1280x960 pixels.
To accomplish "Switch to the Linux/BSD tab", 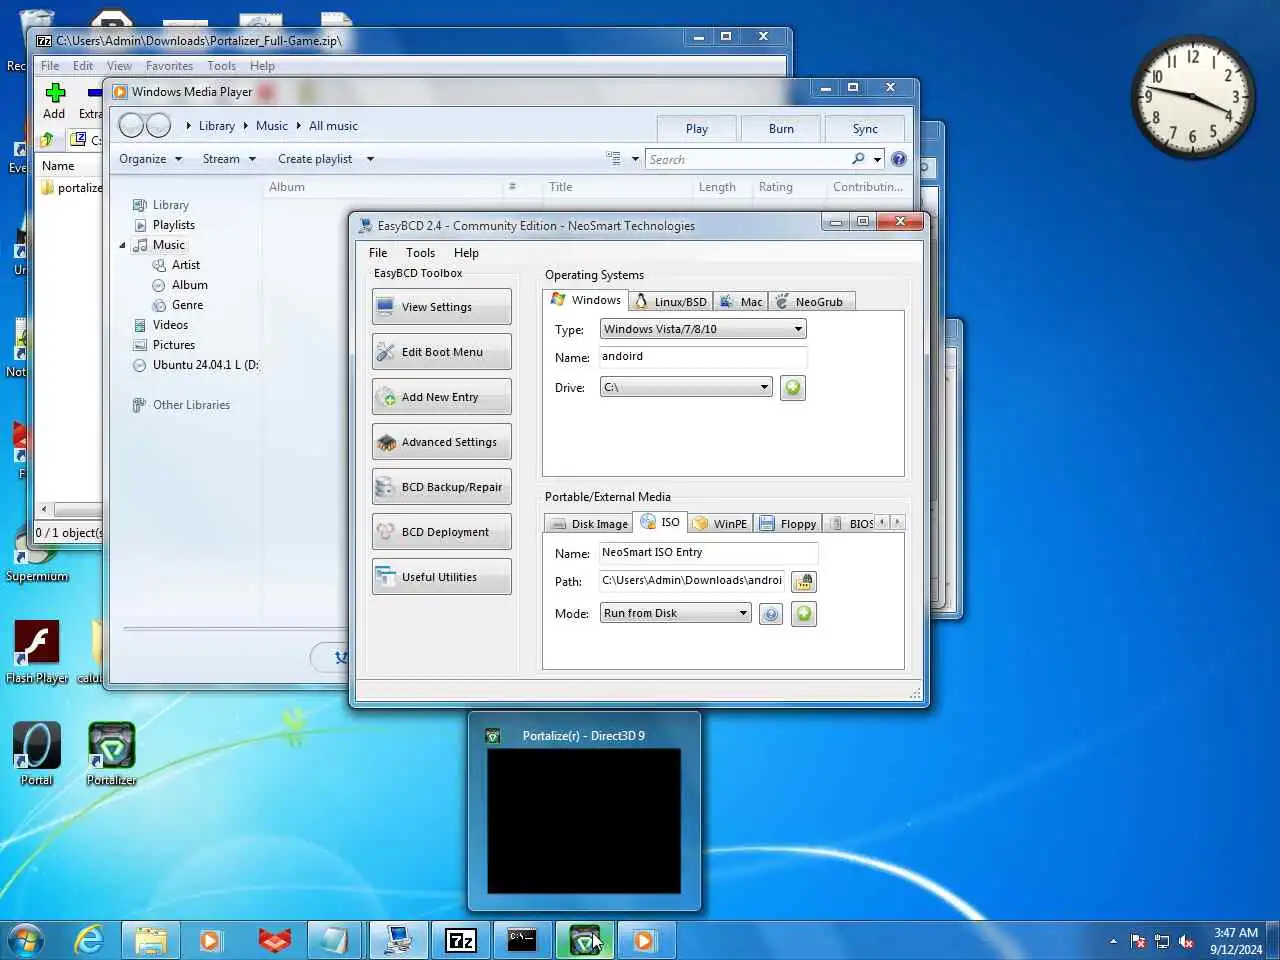I will 670,301.
